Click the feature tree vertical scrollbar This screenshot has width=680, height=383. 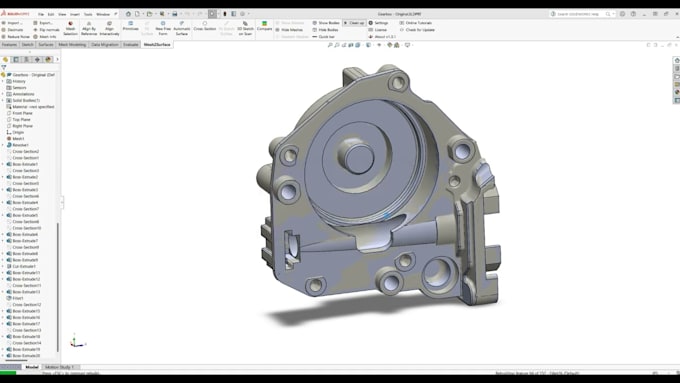pyautogui.click(x=58, y=286)
